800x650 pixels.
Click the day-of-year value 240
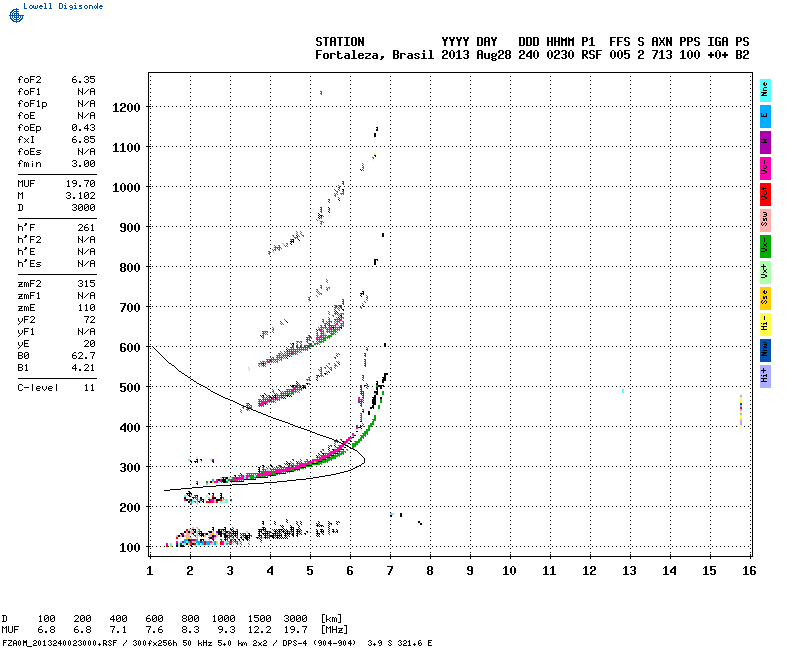529,55
